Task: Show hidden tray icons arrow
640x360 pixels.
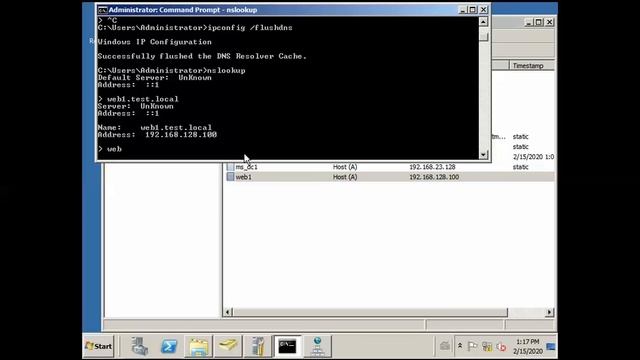Action: point(460,346)
